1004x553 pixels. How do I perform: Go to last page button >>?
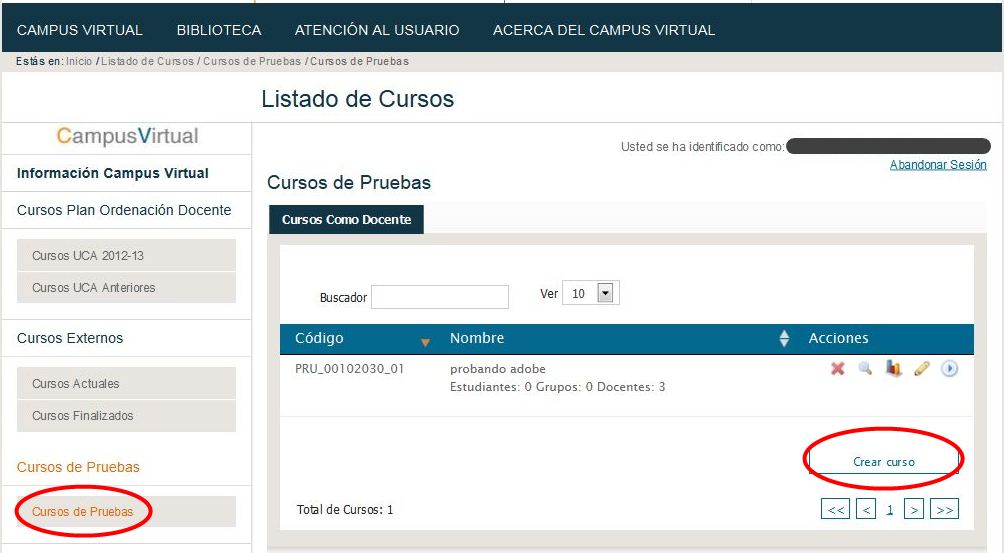click(x=944, y=509)
